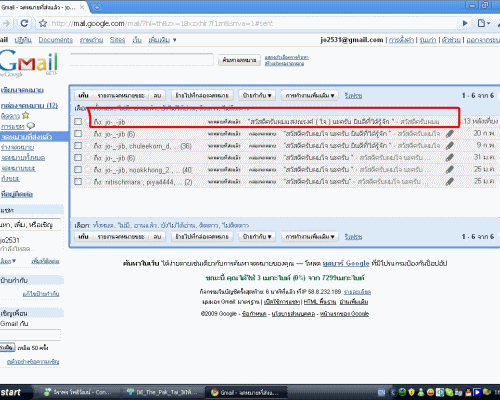Viewport: 500px width, 400px height.
Task: Open the settings link after jo2531@gmail.com
Action: click(x=401, y=40)
